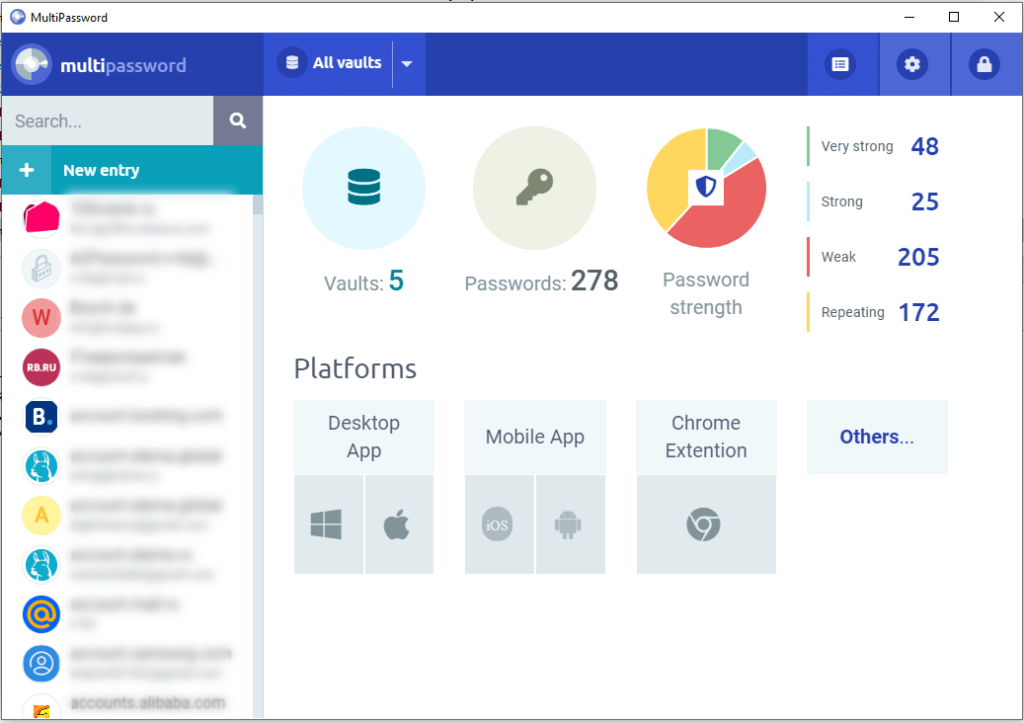Click the lock icon to lock the app
Screen dimensions: 1024x723
click(984, 64)
